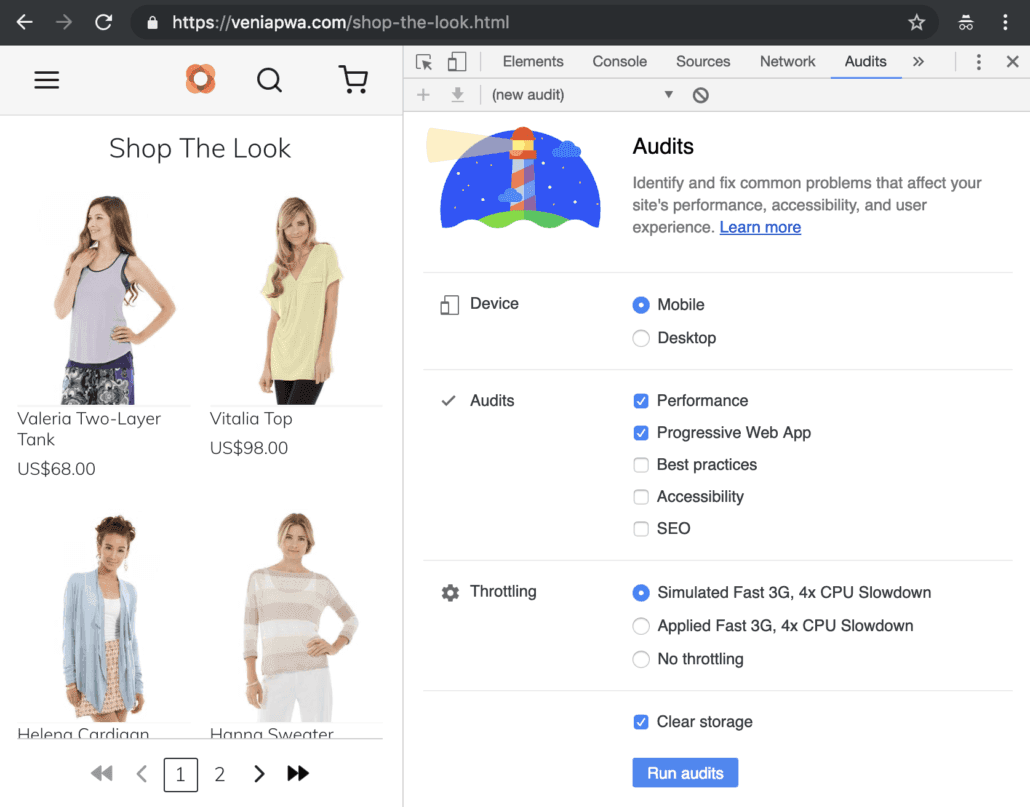Open the shopping cart
Viewport: 1030px width, 807px height.
[x=353, y=80]
